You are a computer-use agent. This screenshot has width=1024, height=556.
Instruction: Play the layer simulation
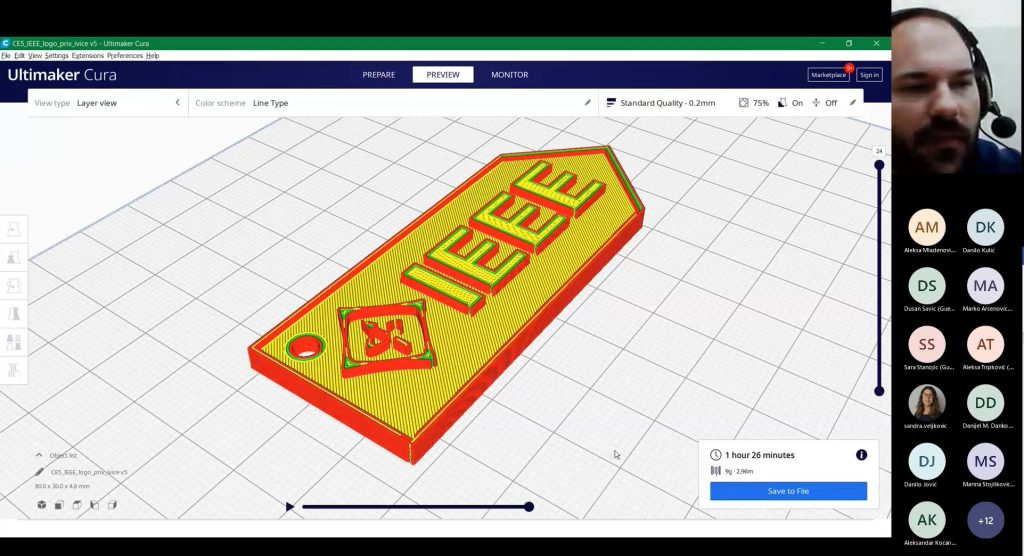(x=290, y=507)
